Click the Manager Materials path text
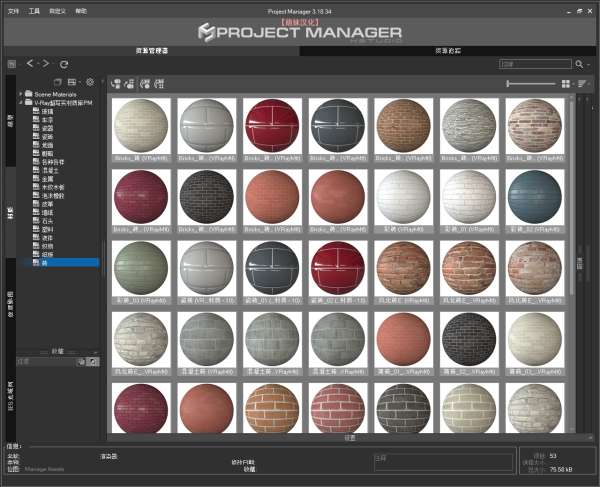The image size is (600, 487). tap(44, 469)
